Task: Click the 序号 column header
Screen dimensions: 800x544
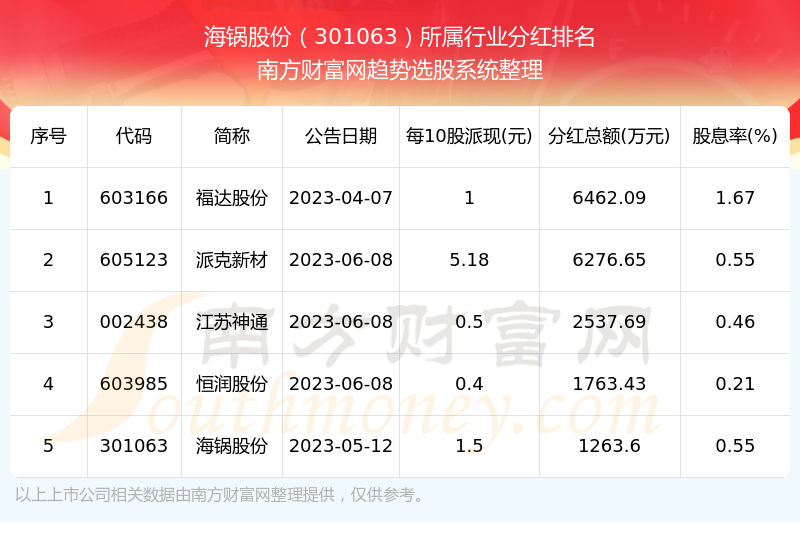Action: click(48, 136)
